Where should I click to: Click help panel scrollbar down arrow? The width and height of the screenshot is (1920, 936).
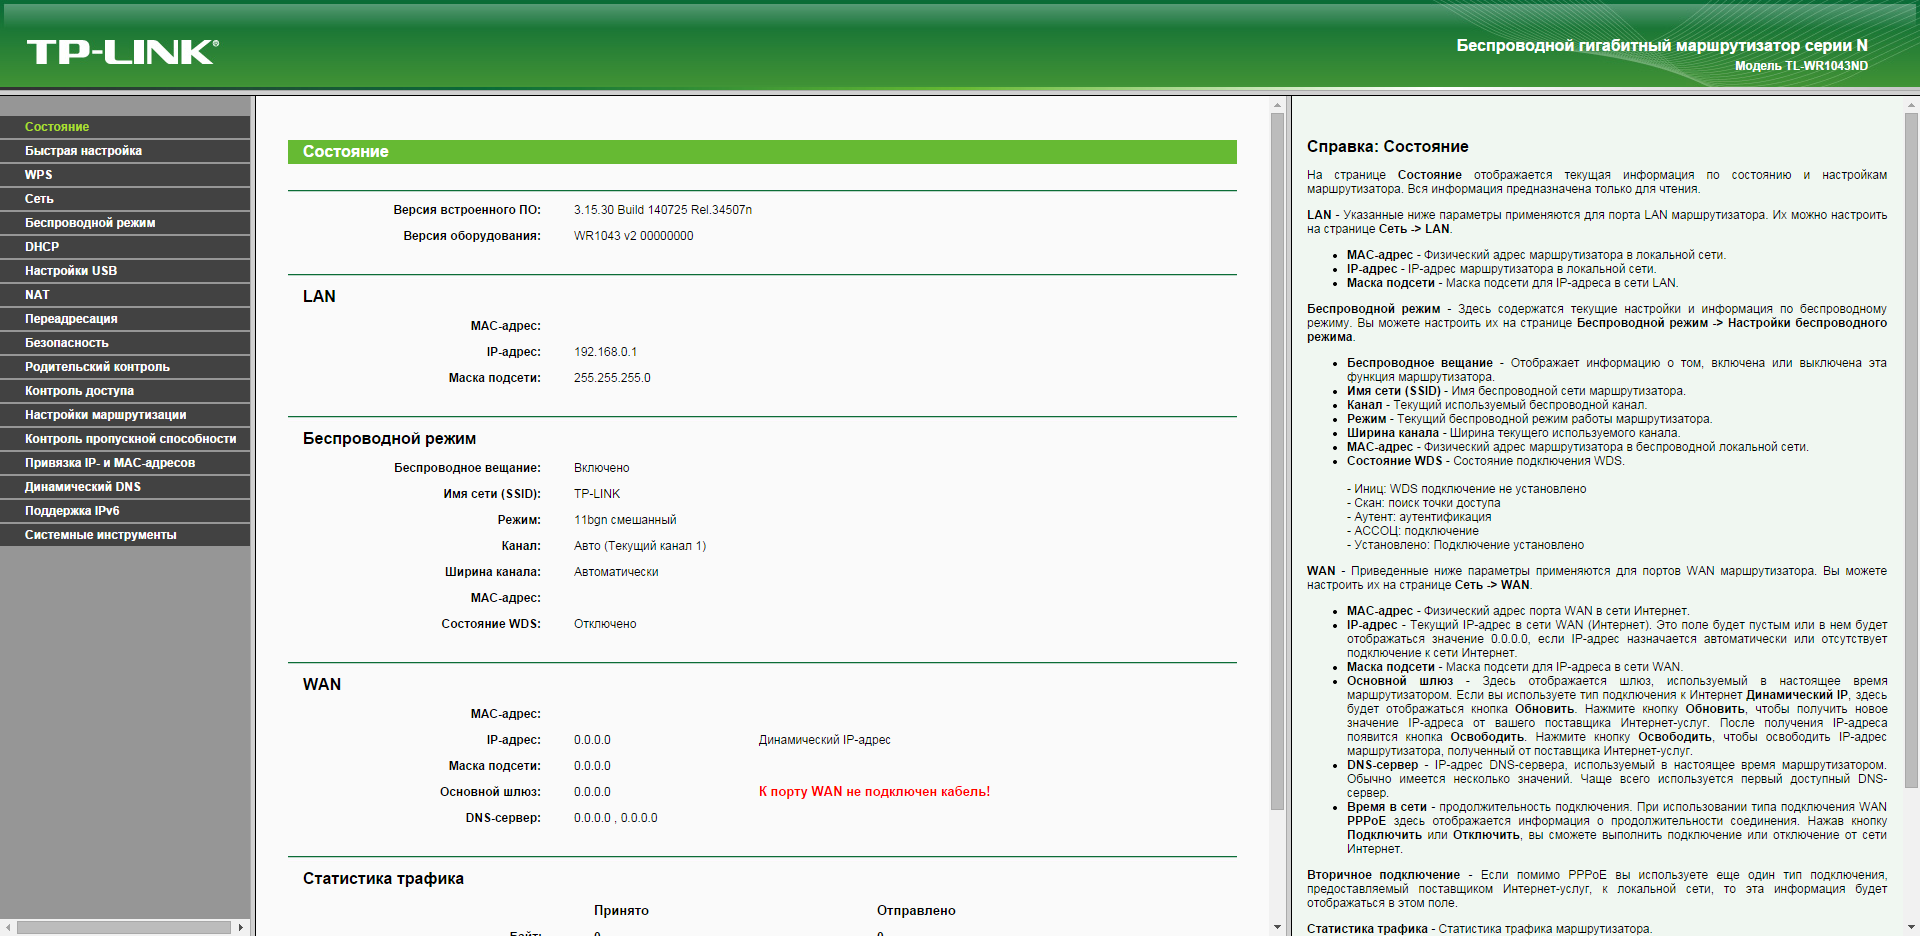[x=1912, y=928]
